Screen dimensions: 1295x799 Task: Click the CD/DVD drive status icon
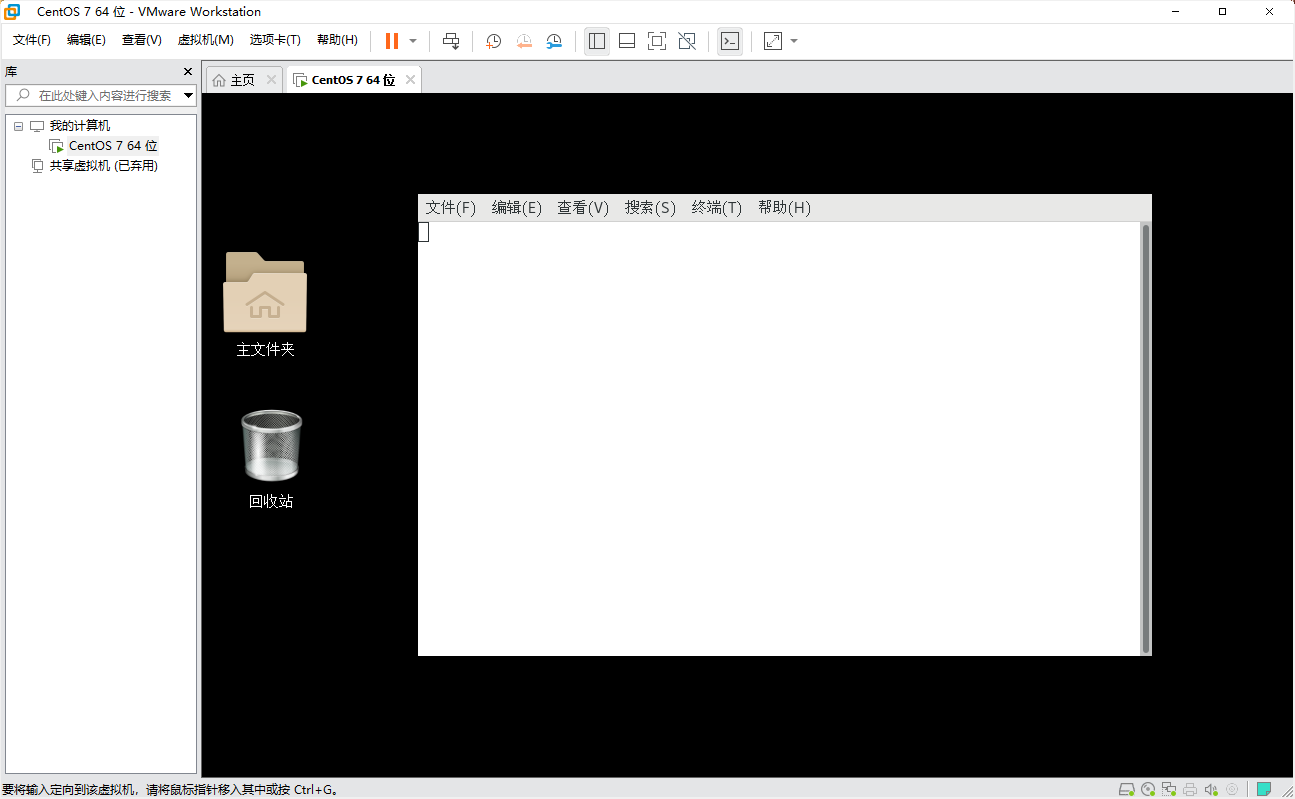1148,790
